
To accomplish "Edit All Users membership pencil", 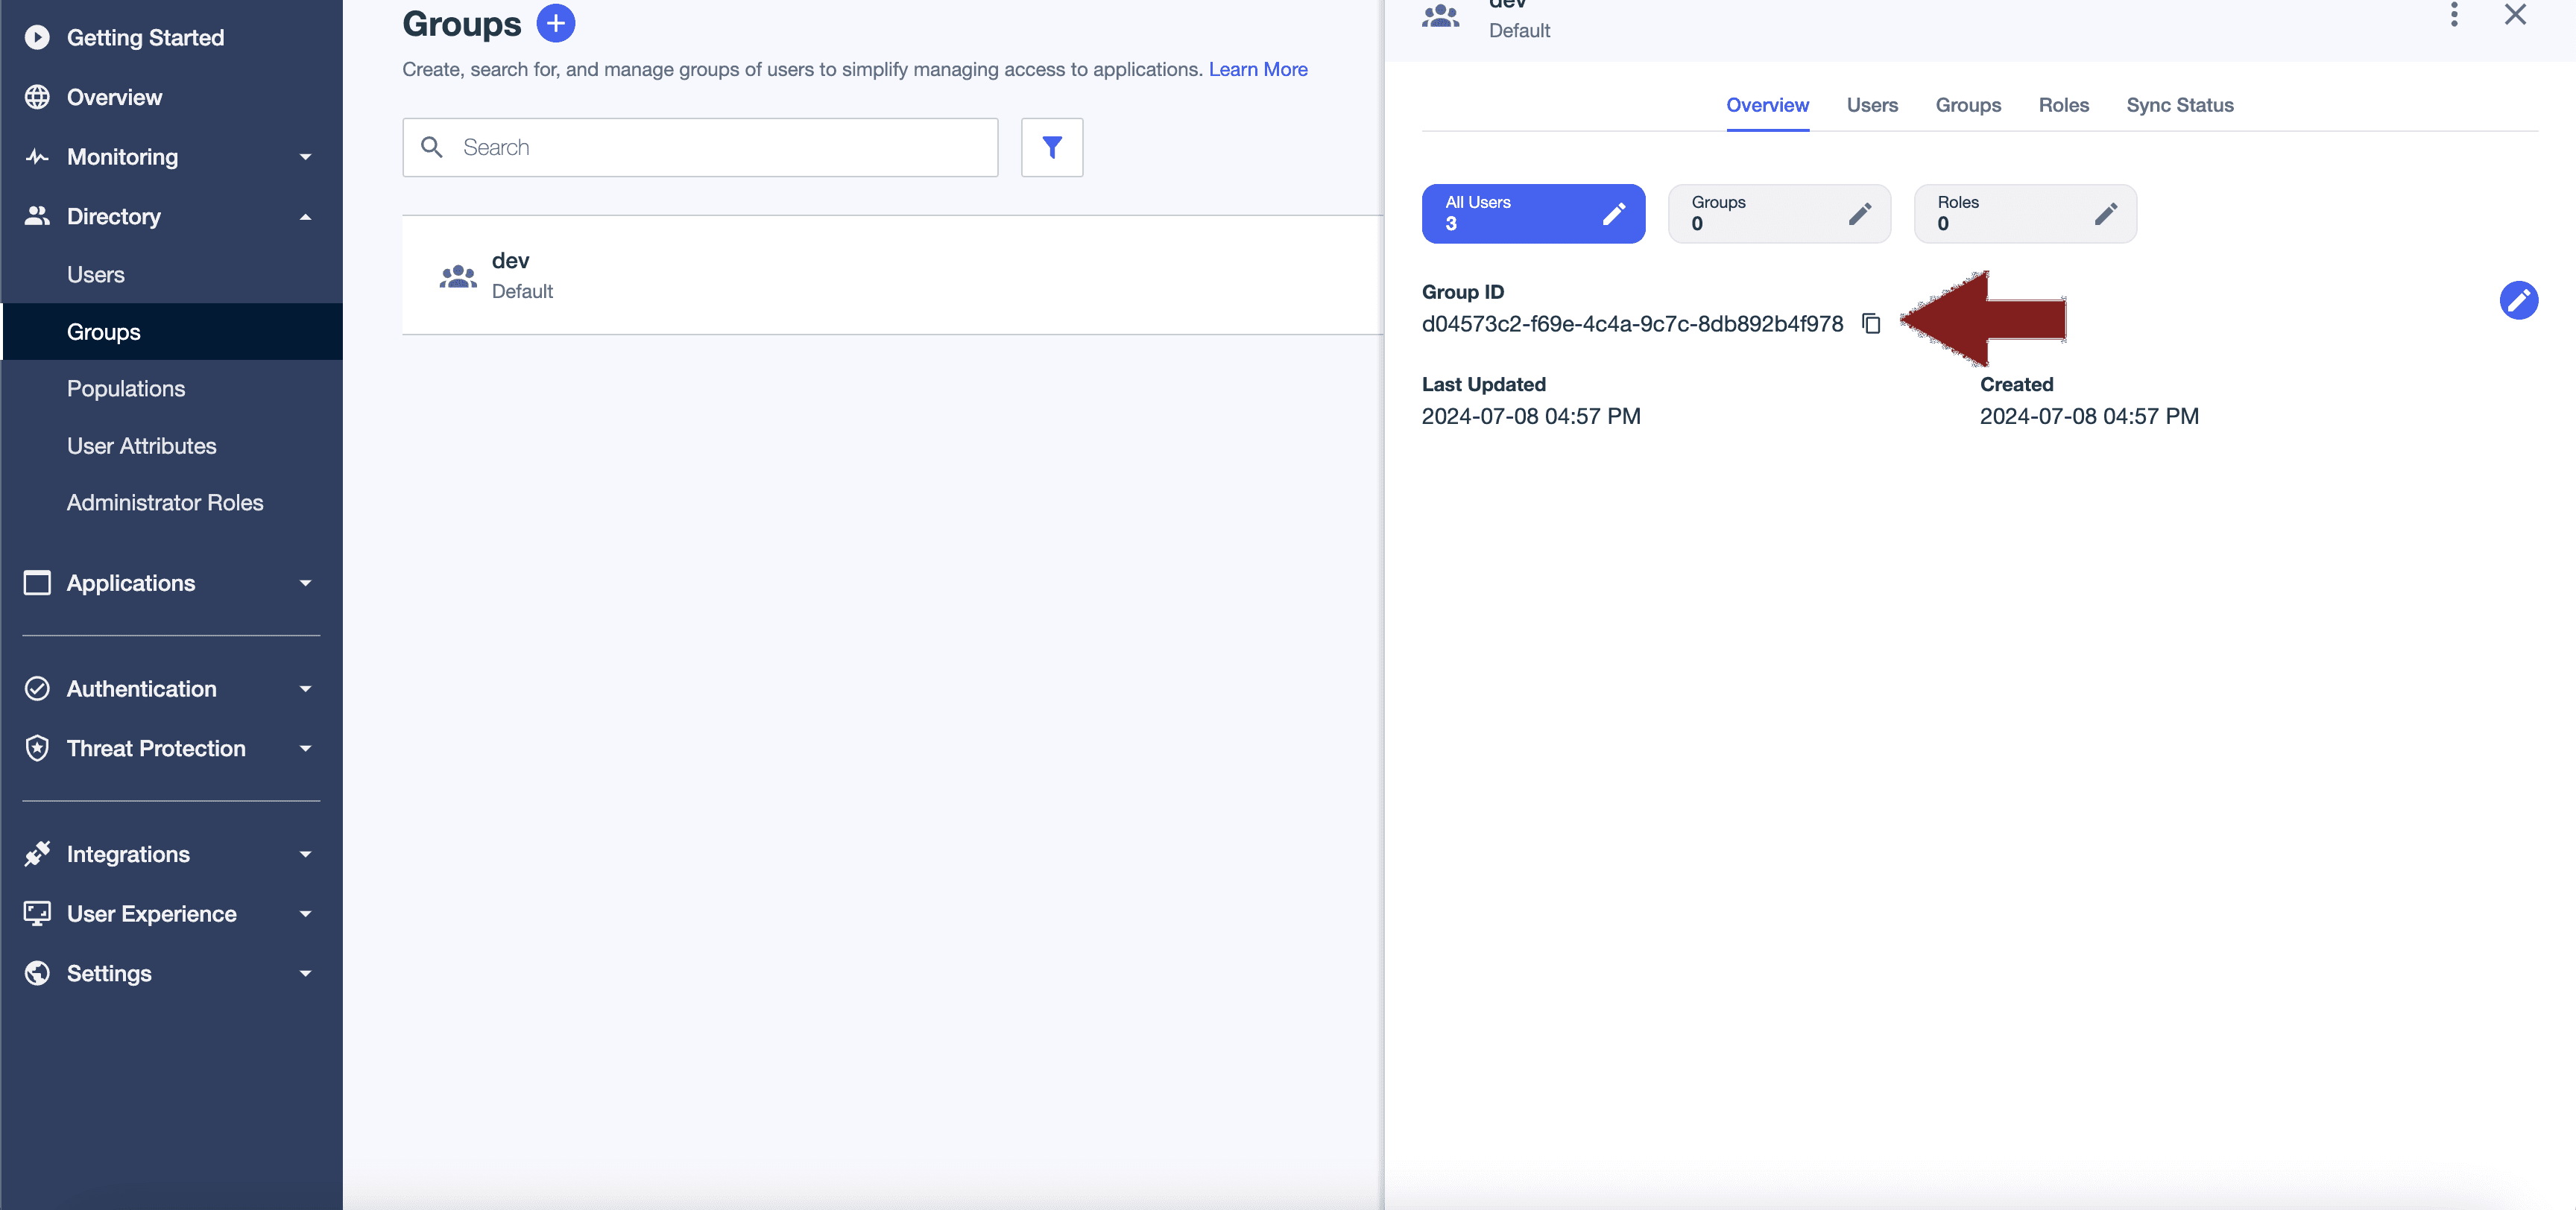I will point(1613,214).
